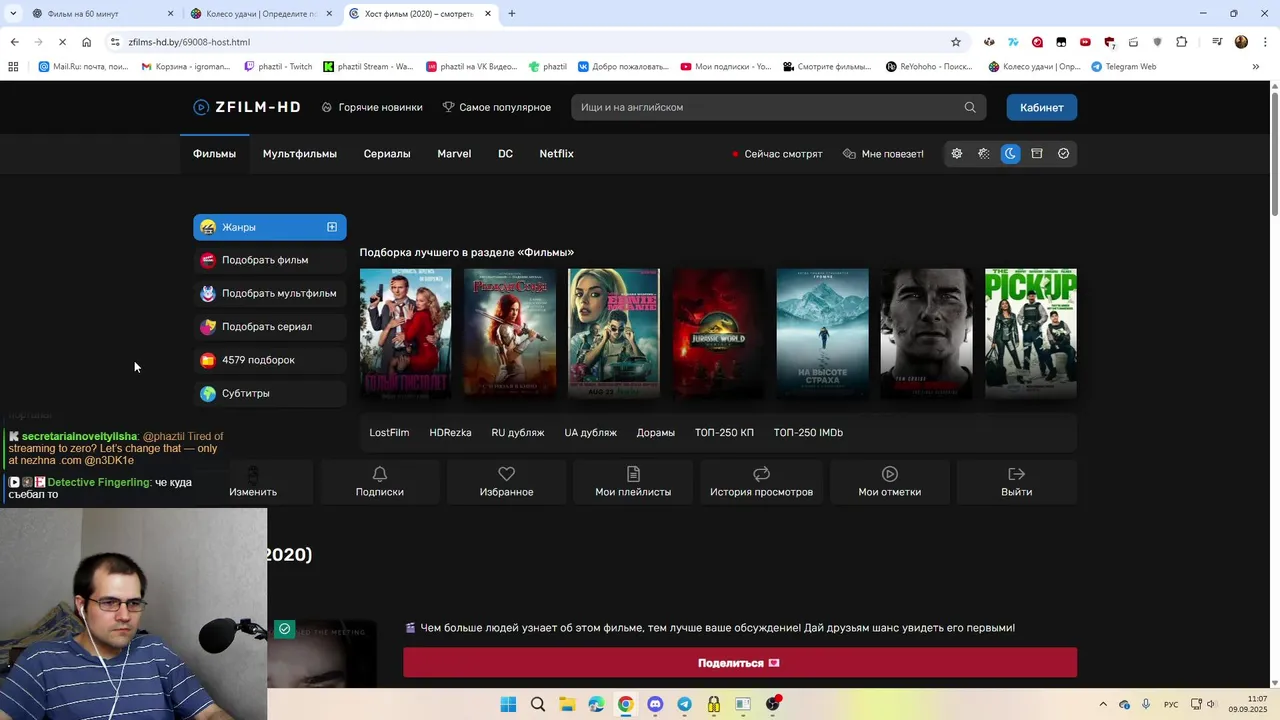Open Подобрать фильм in sidebar
This screenshot has width=1280, height=720.
point(270,260)
